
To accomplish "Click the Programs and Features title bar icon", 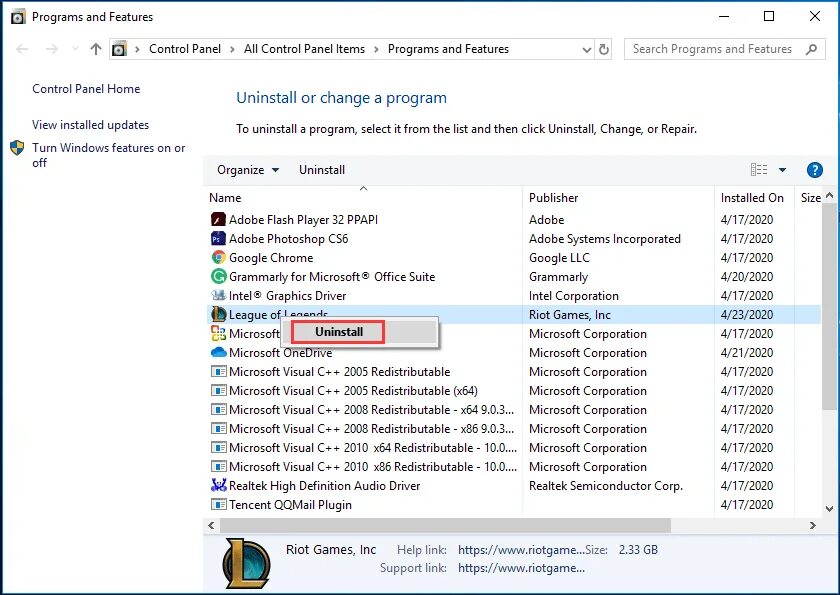I will coord(18,17).
